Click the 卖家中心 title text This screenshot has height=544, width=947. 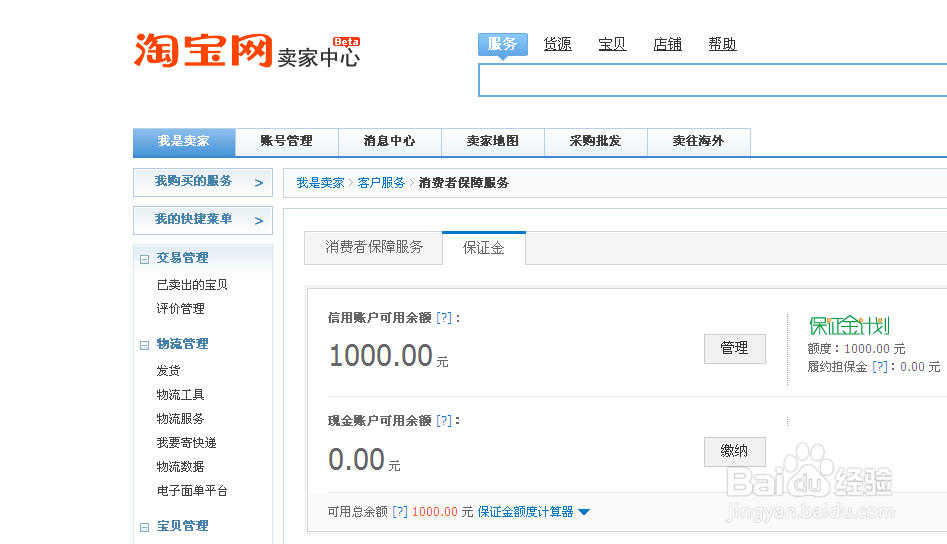point(319,58)
